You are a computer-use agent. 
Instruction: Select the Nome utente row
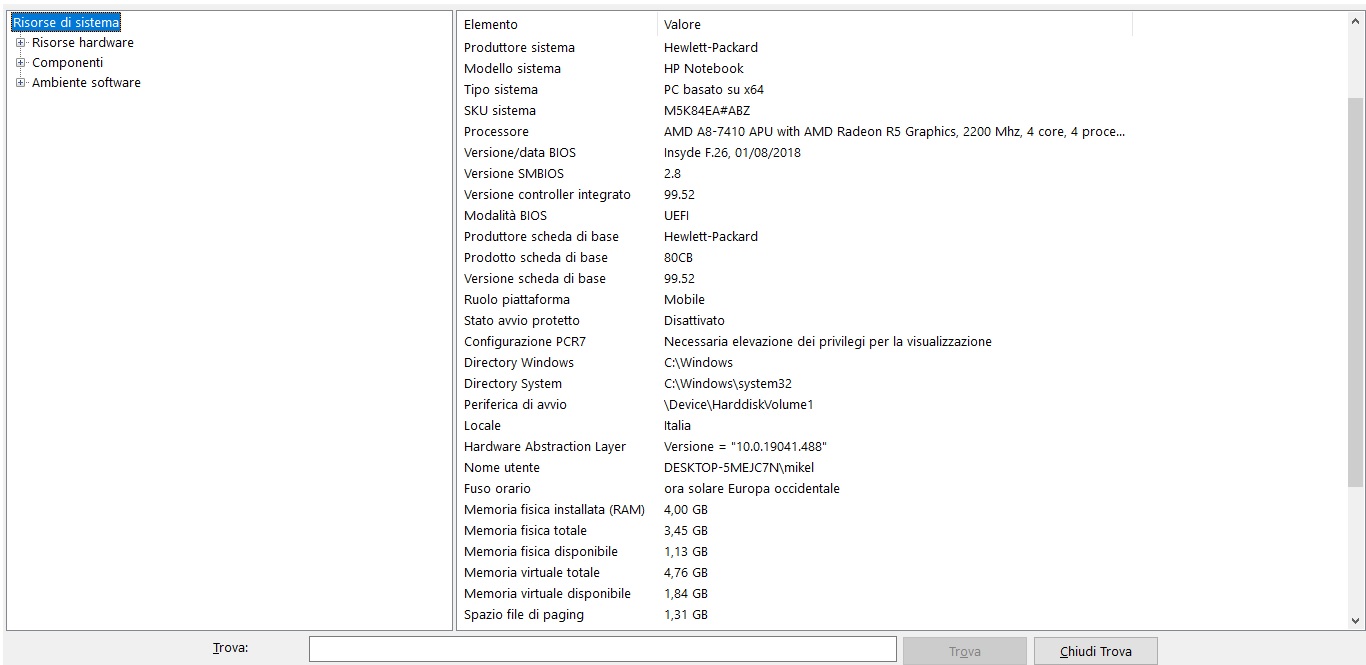click(795, 467)
